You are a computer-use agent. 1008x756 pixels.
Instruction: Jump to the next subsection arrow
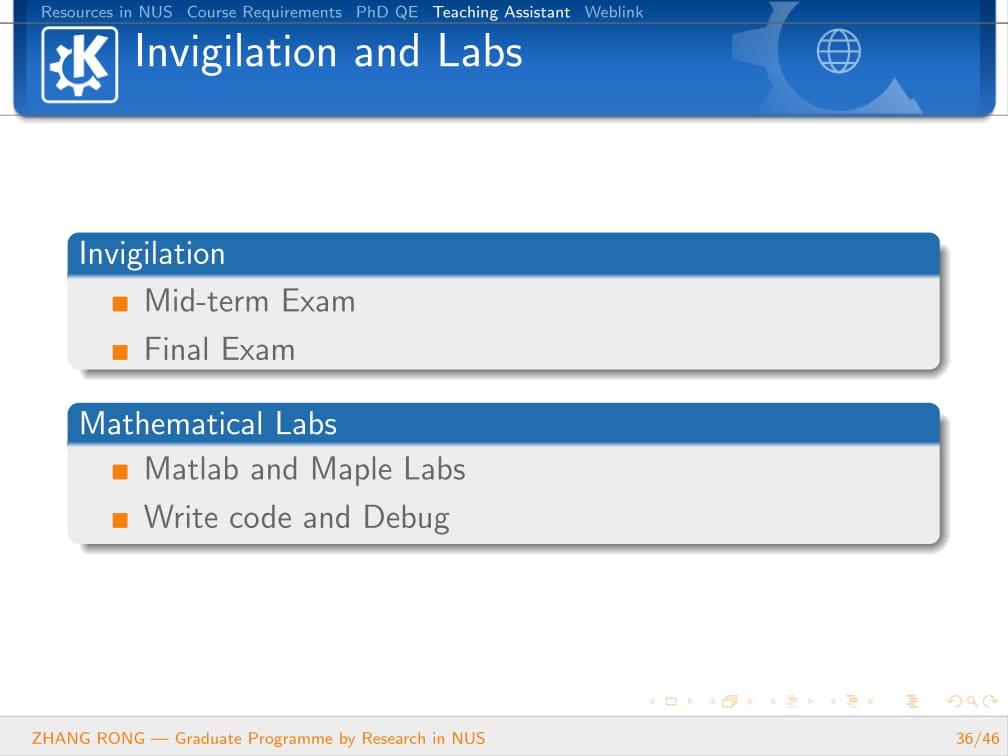(811, 701)
